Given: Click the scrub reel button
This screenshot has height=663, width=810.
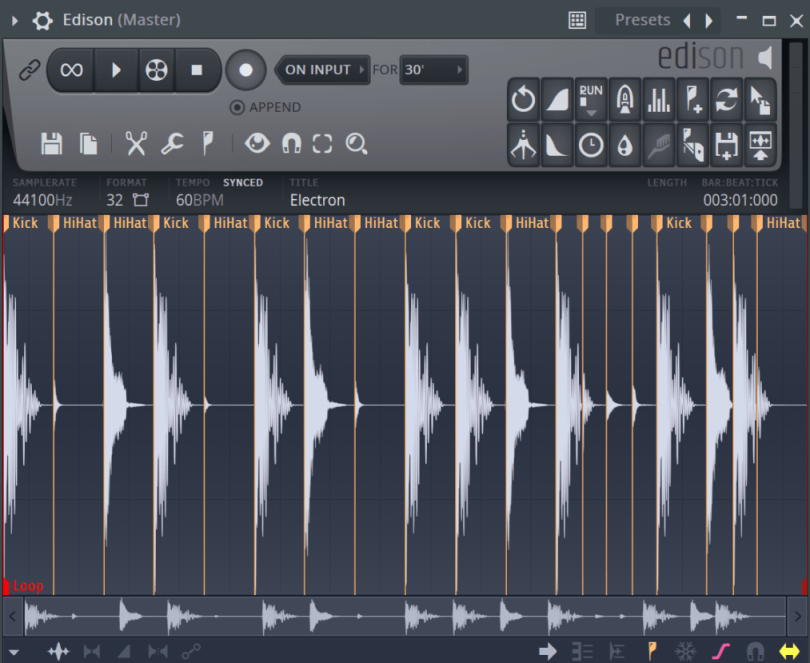Looking at the screenshot, I should click(x=157, y=70).
